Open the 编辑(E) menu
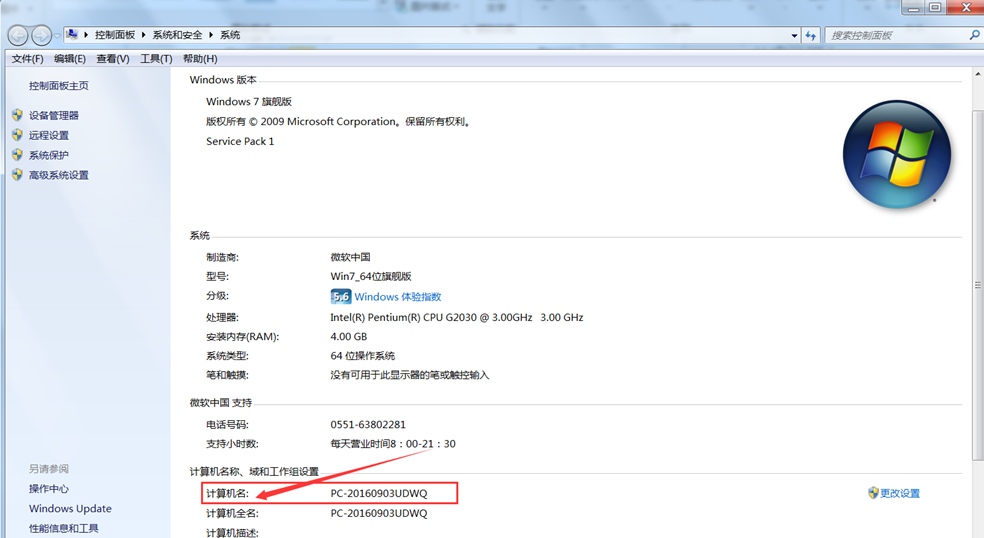Screen dimensions: 984x538 70,58
